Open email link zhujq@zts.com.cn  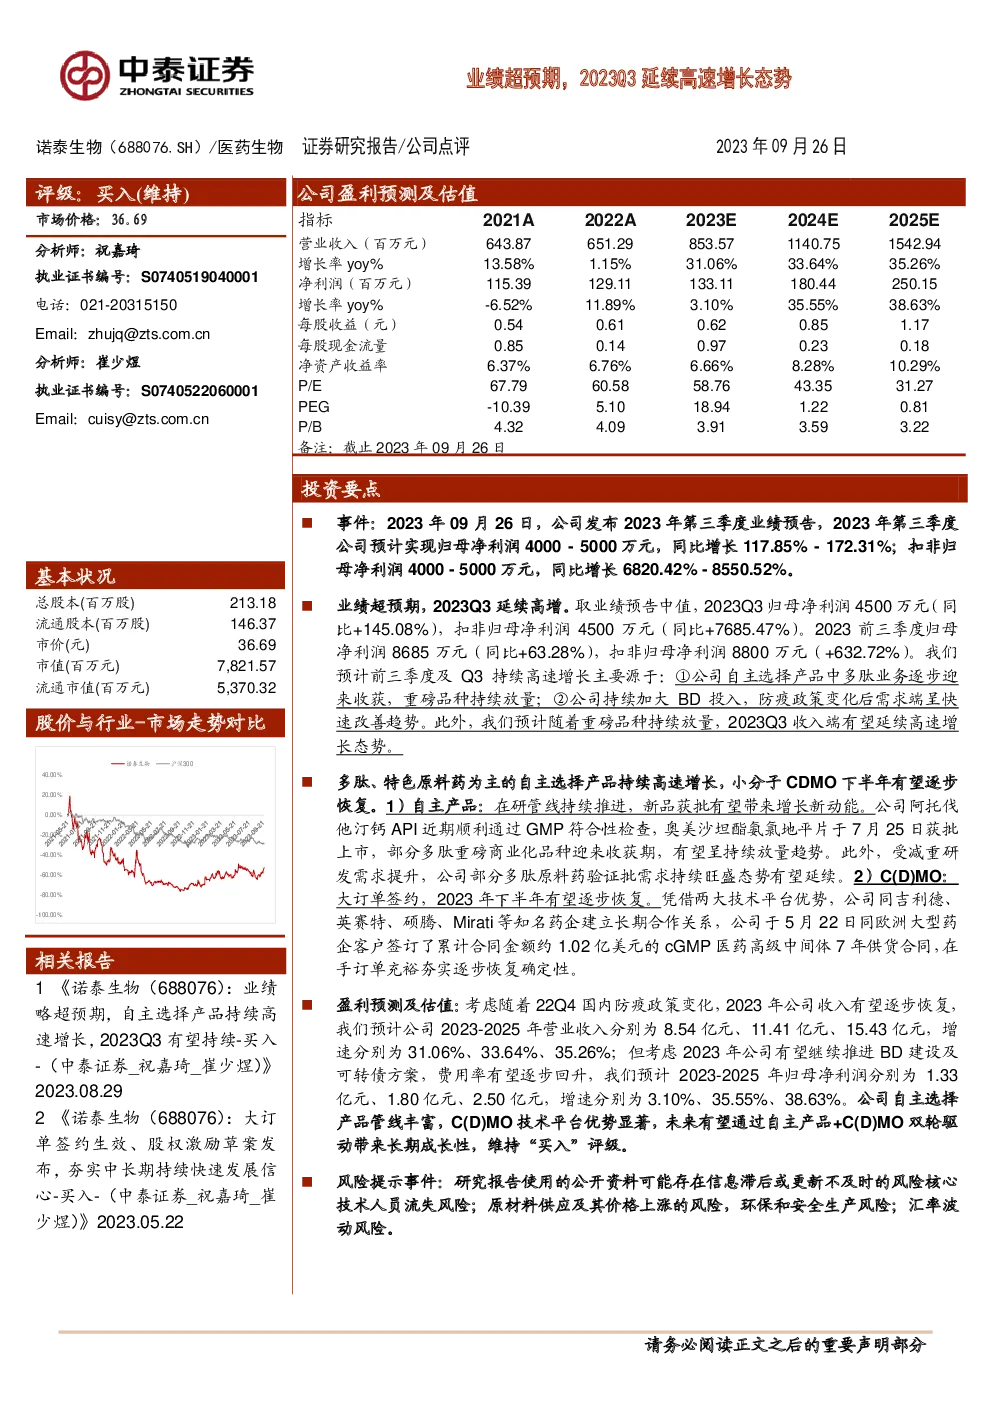point(149,334)
